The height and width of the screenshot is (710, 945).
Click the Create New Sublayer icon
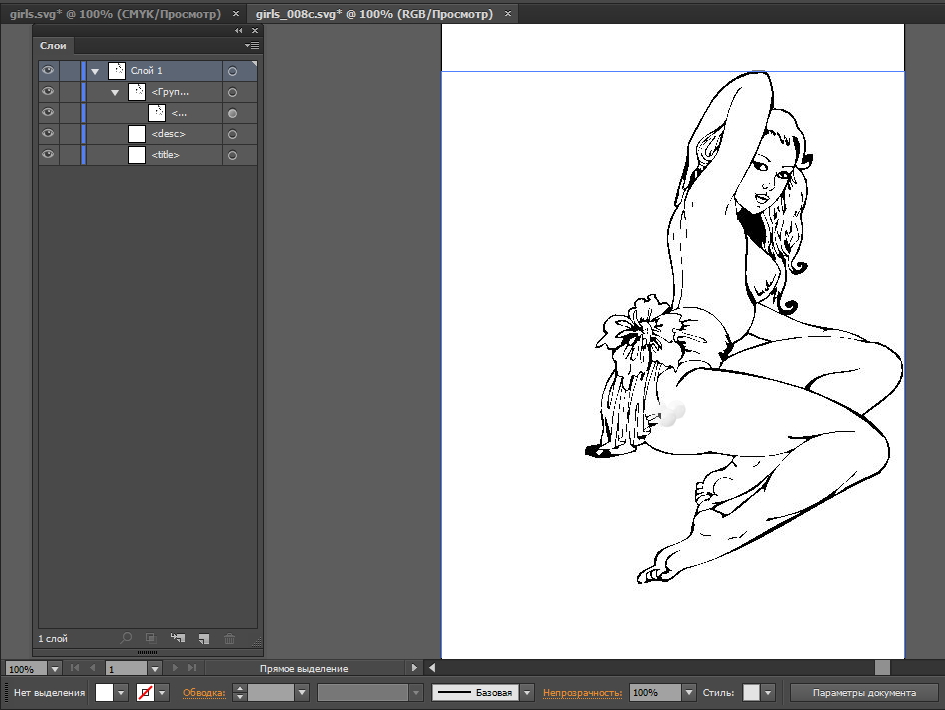point(178,638)
